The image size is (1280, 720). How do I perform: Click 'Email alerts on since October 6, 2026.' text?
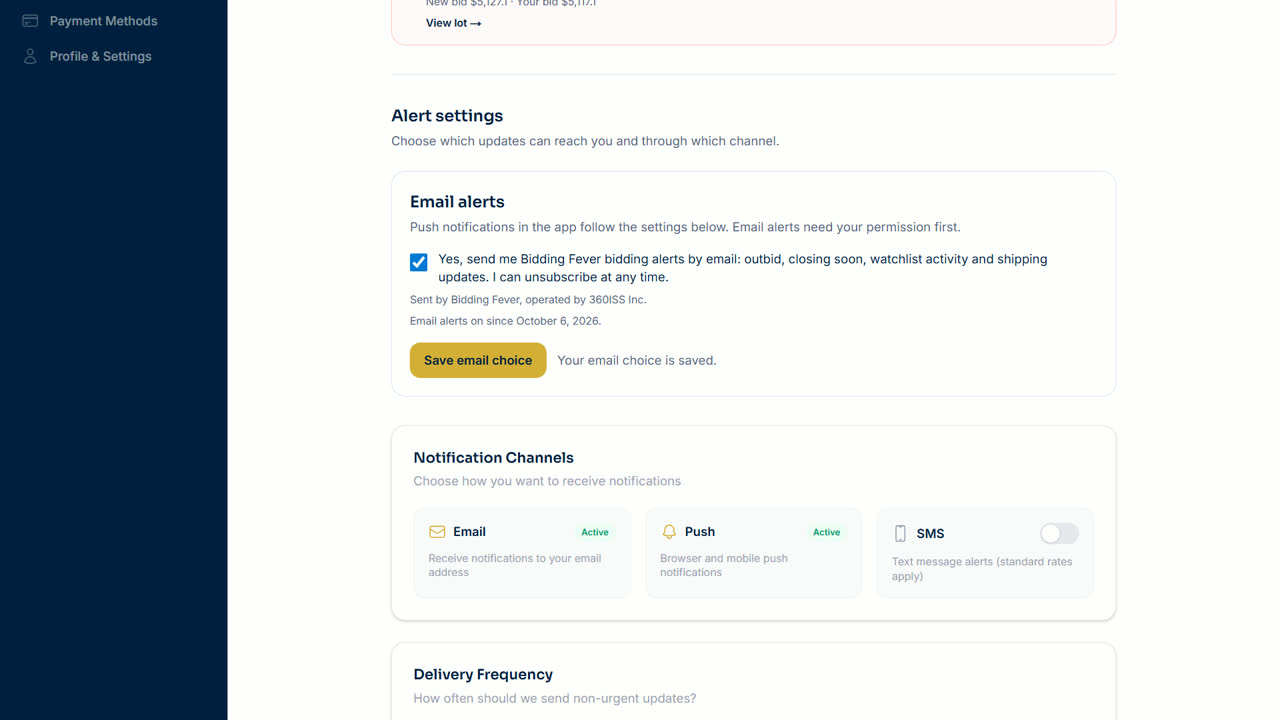pos(505,321)
